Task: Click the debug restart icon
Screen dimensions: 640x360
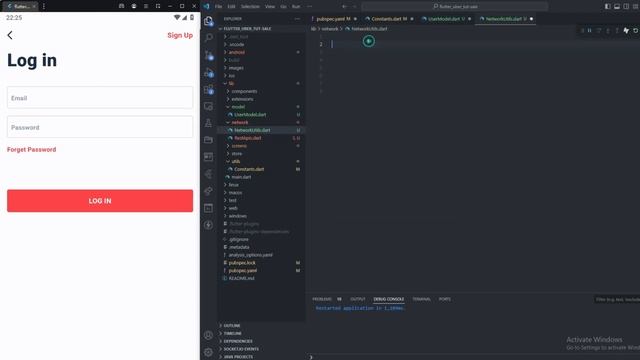Action: click(x=636, y=31)
